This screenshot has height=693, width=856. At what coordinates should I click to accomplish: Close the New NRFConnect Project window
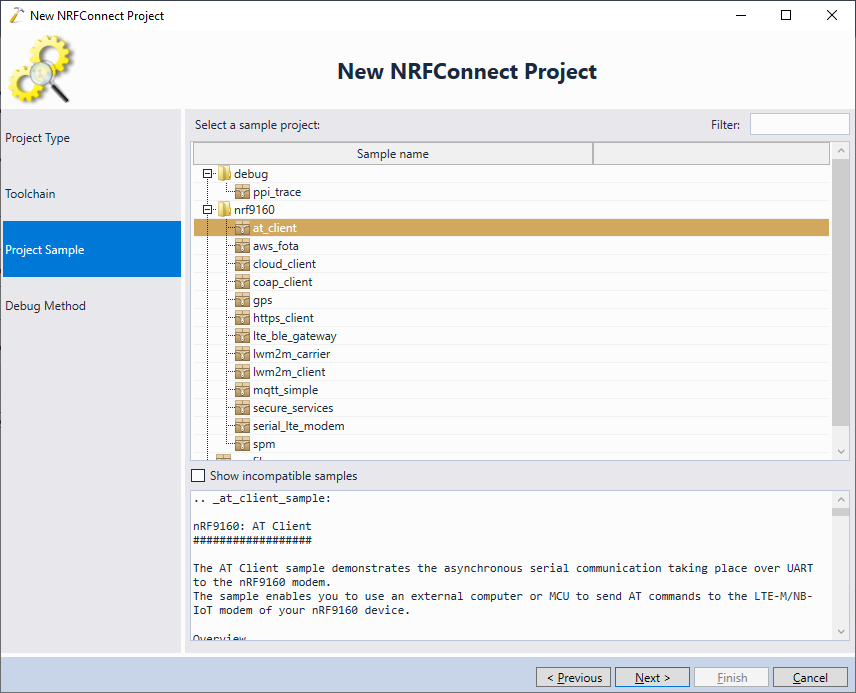(x=831, y=15)
